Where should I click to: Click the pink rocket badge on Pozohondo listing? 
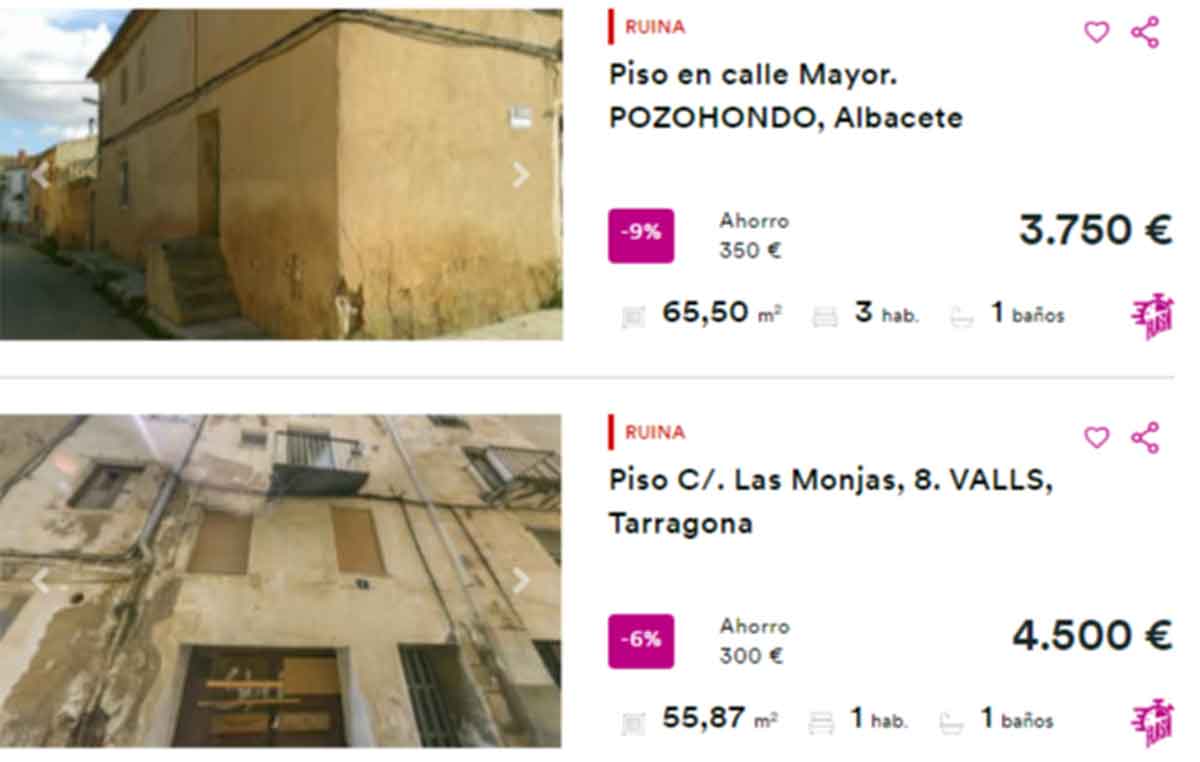1152,316
